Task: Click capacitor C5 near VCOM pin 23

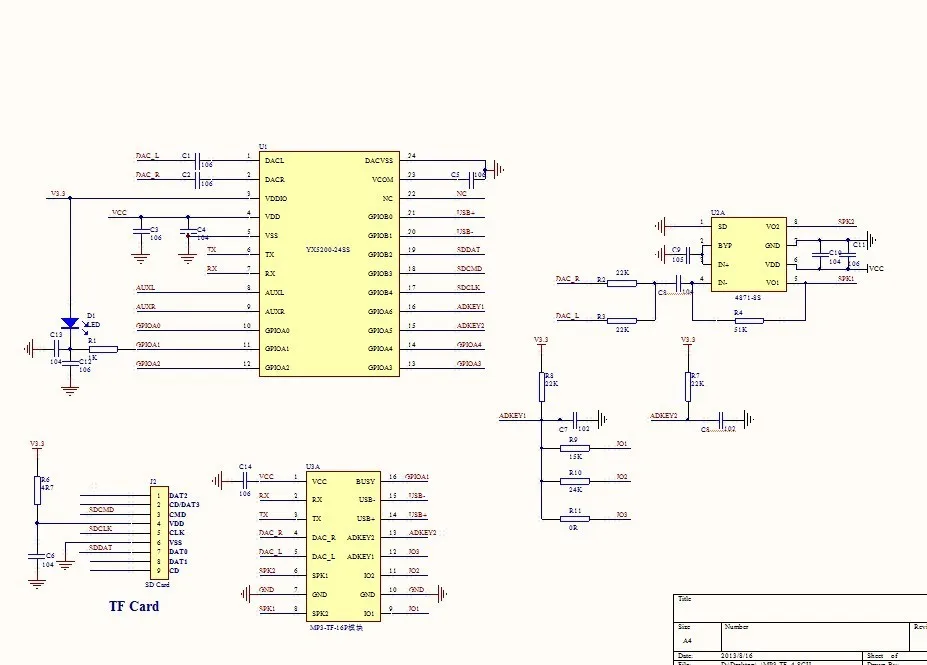Action: (471, 180)
